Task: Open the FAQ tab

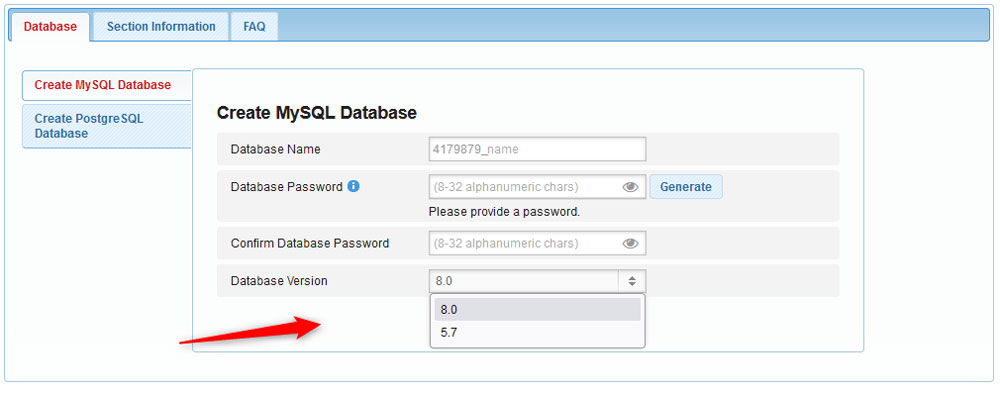Action: point(254,27)
